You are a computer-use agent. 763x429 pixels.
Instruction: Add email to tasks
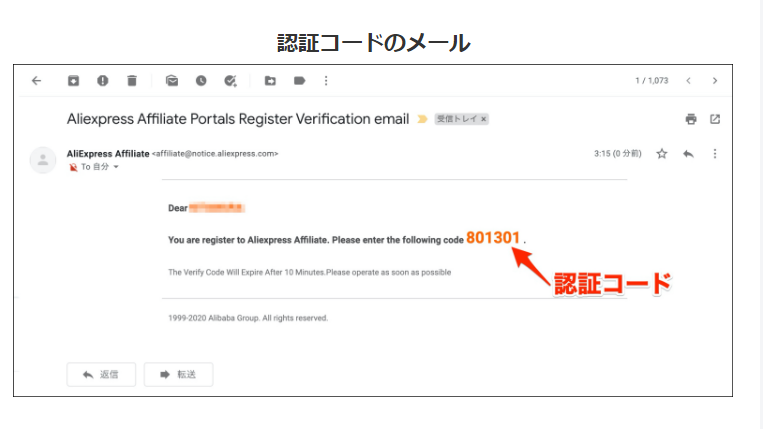click(230, 81)
